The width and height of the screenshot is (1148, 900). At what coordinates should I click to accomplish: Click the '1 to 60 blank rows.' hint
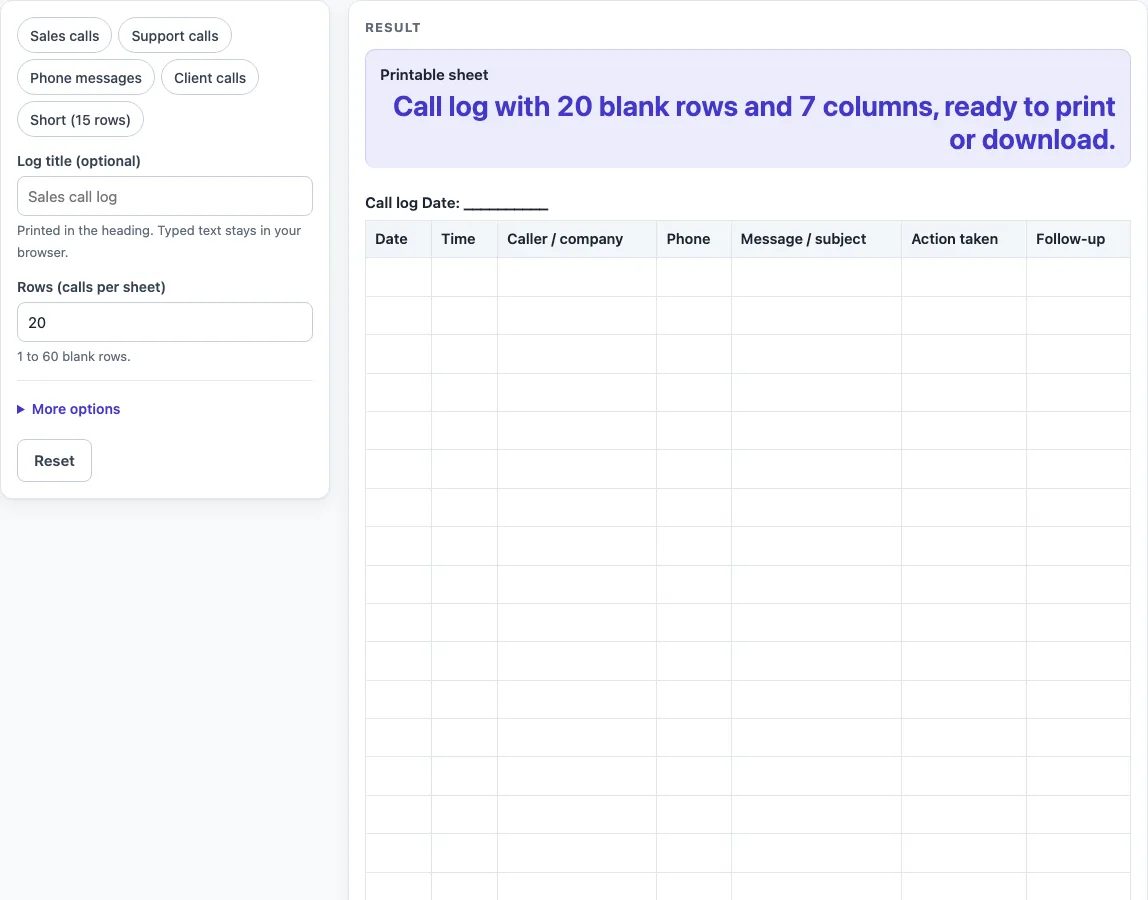click(x=74, y=357)
